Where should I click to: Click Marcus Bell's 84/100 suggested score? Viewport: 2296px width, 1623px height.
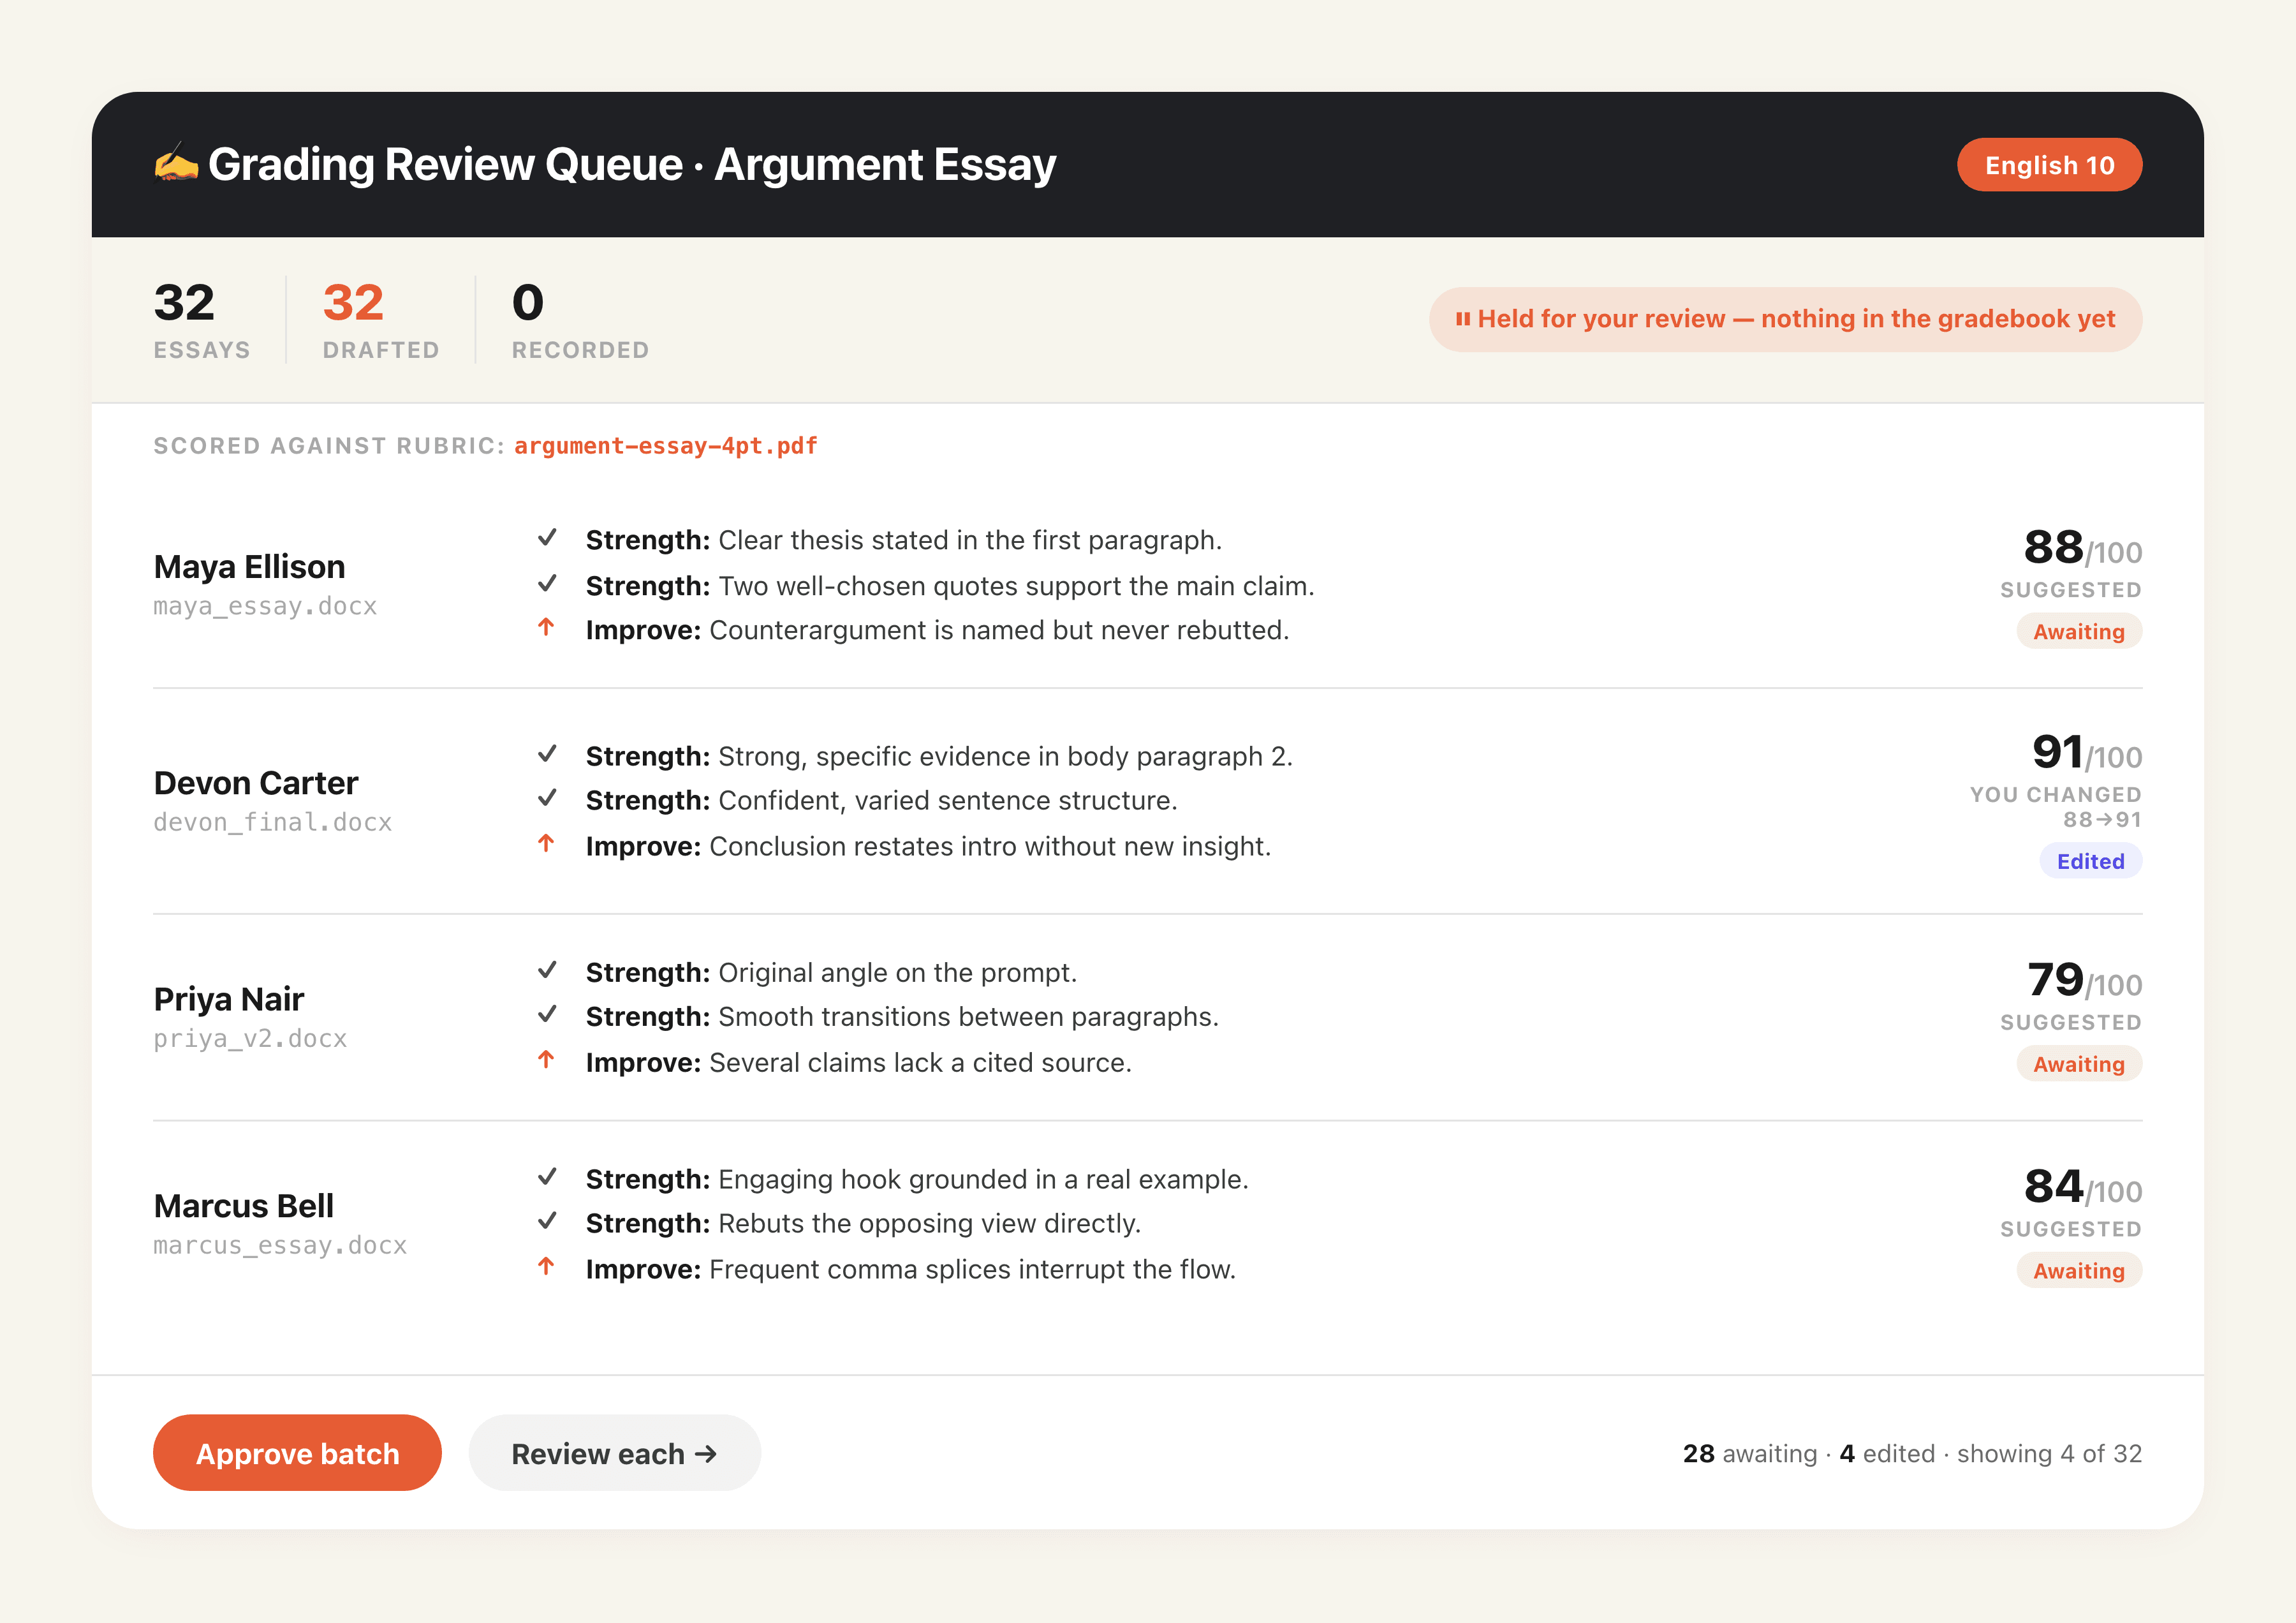coord(2082,1188)
